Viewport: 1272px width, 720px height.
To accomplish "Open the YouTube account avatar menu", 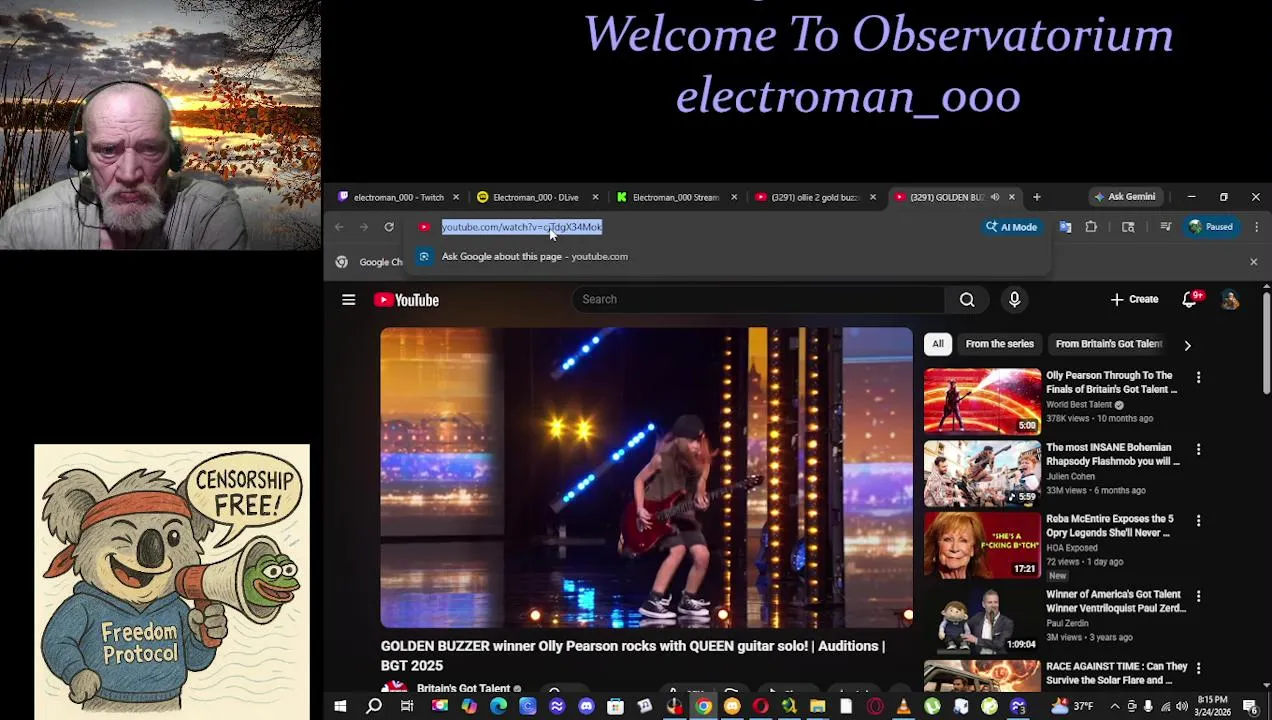I will pyautogui.click(x=1230, y=299).
